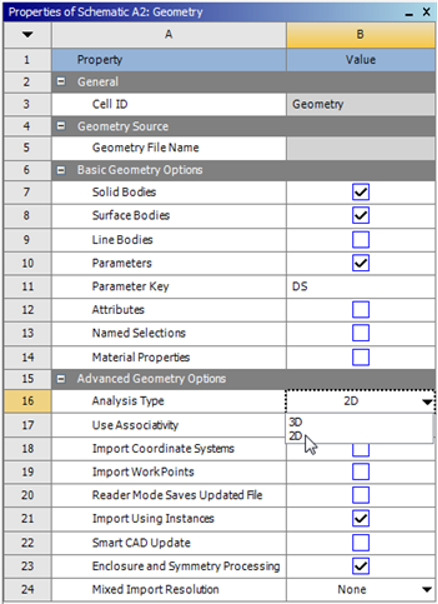Viewport: 438px width, 604px height.
Task: Uncheck the Surface Bodies checkbox
Action: point(361,215)
